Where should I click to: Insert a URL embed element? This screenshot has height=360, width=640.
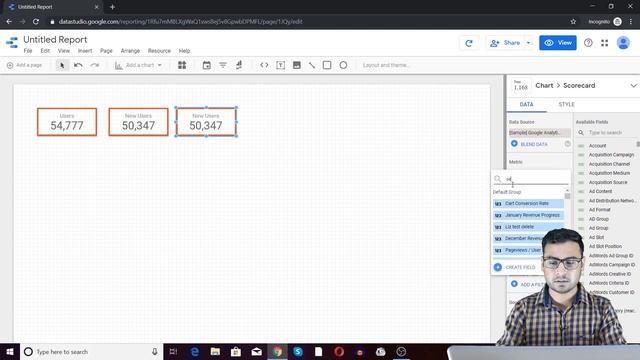[264, 65]
